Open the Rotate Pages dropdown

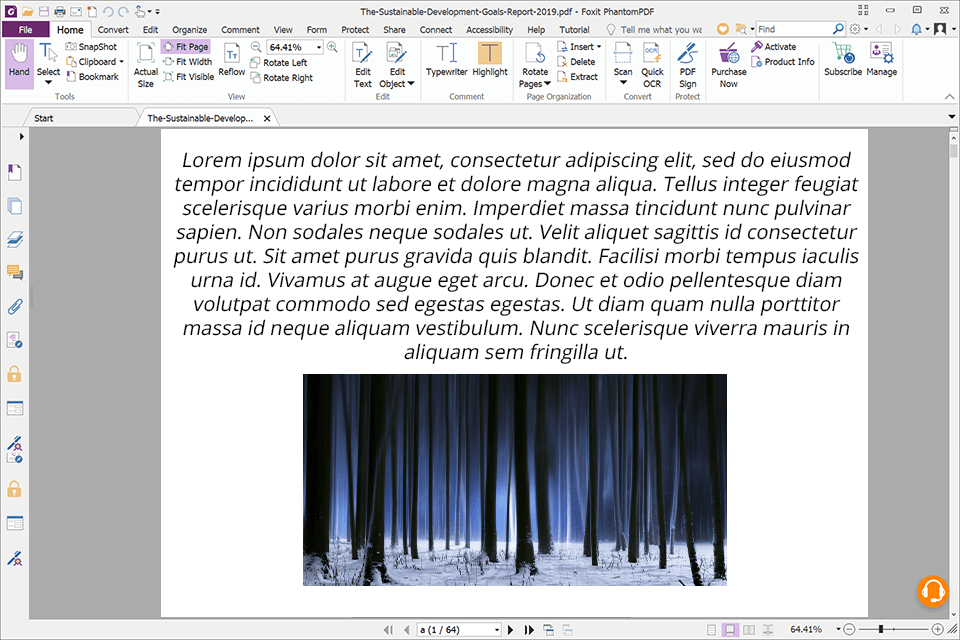tap(547, 84)
